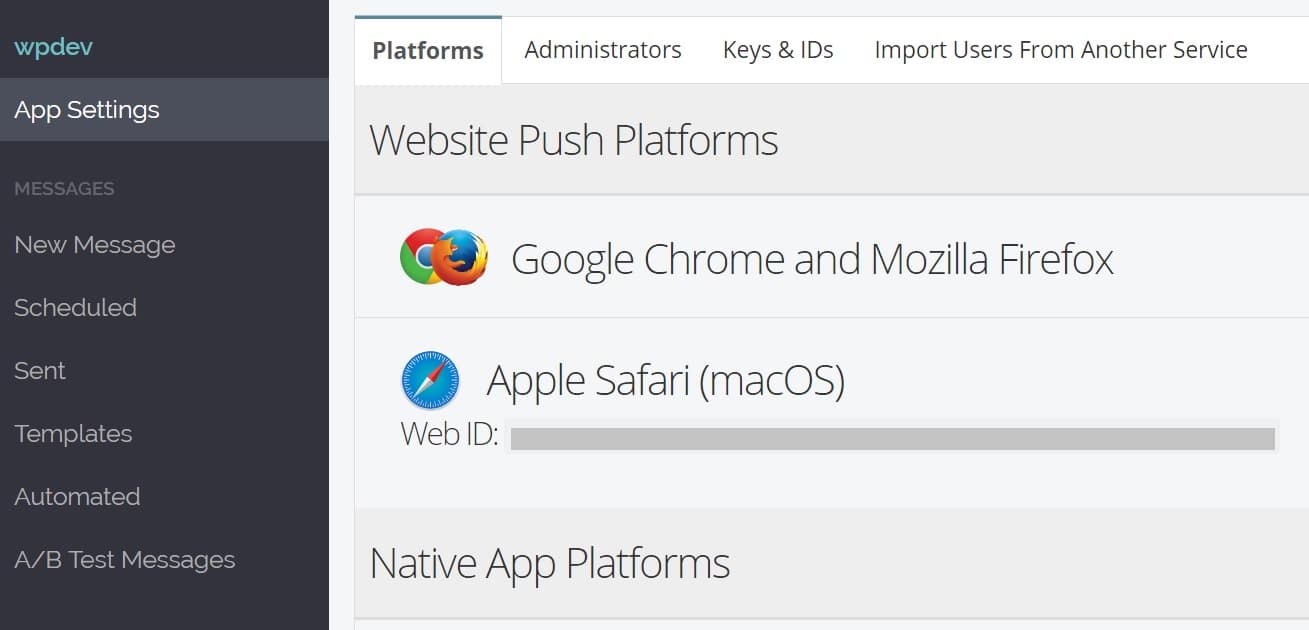
Task: Expand the Google Chrome and Mozilla Firefox platform
Action: pos(812,257)
